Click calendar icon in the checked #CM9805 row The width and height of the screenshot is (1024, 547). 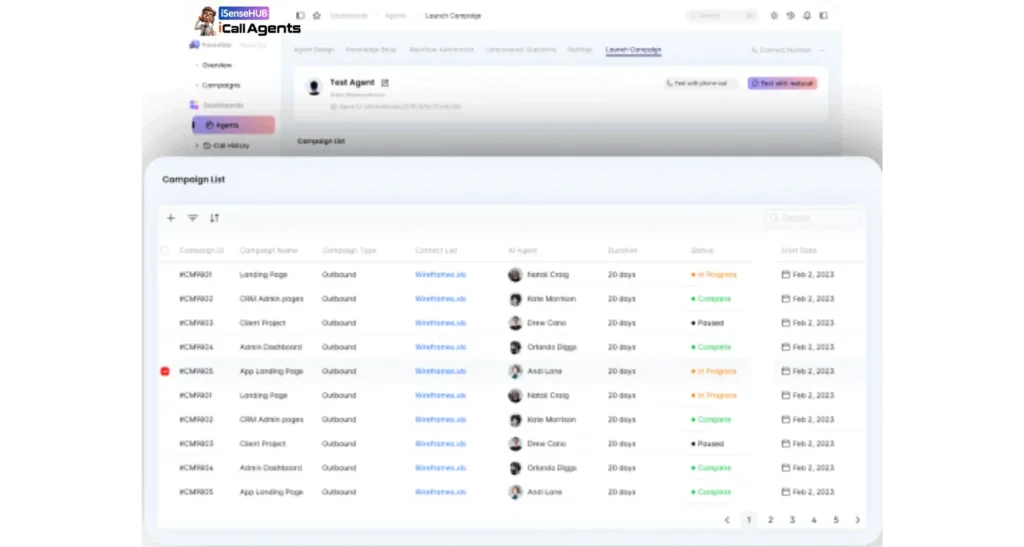[786, 371]
